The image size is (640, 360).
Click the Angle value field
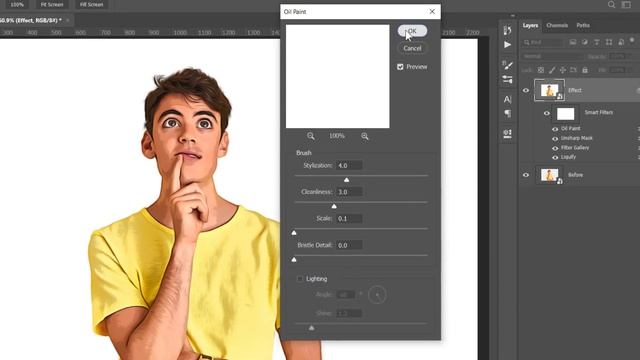tap(345, 294)
